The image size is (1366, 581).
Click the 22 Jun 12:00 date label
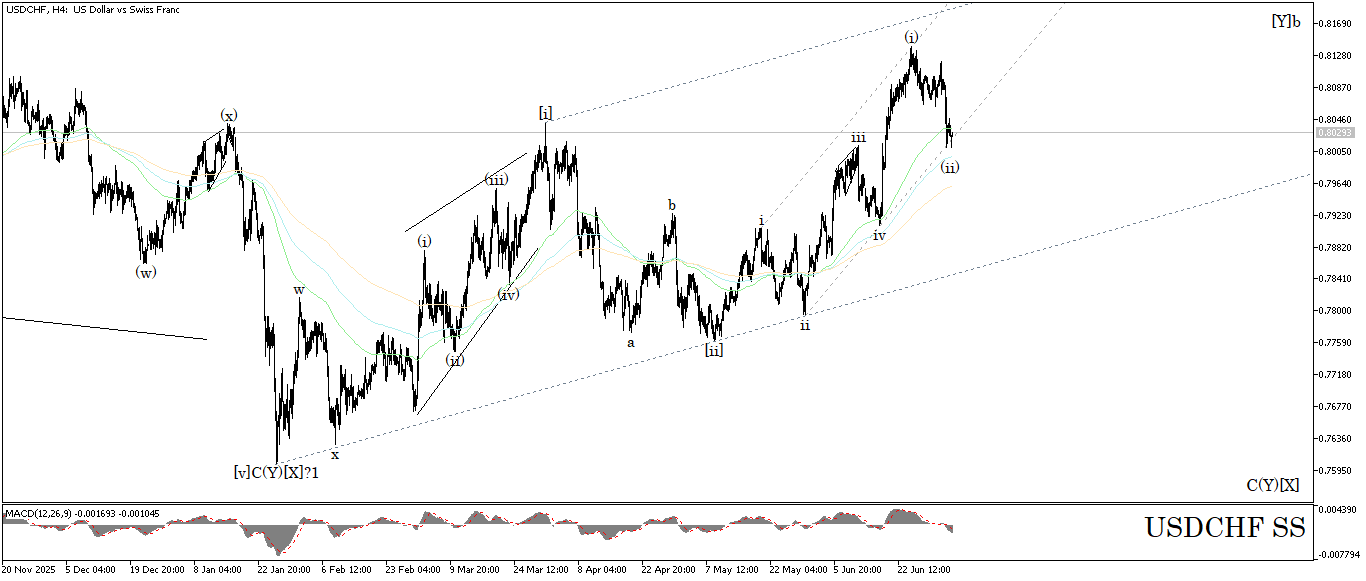coord(924,569)
